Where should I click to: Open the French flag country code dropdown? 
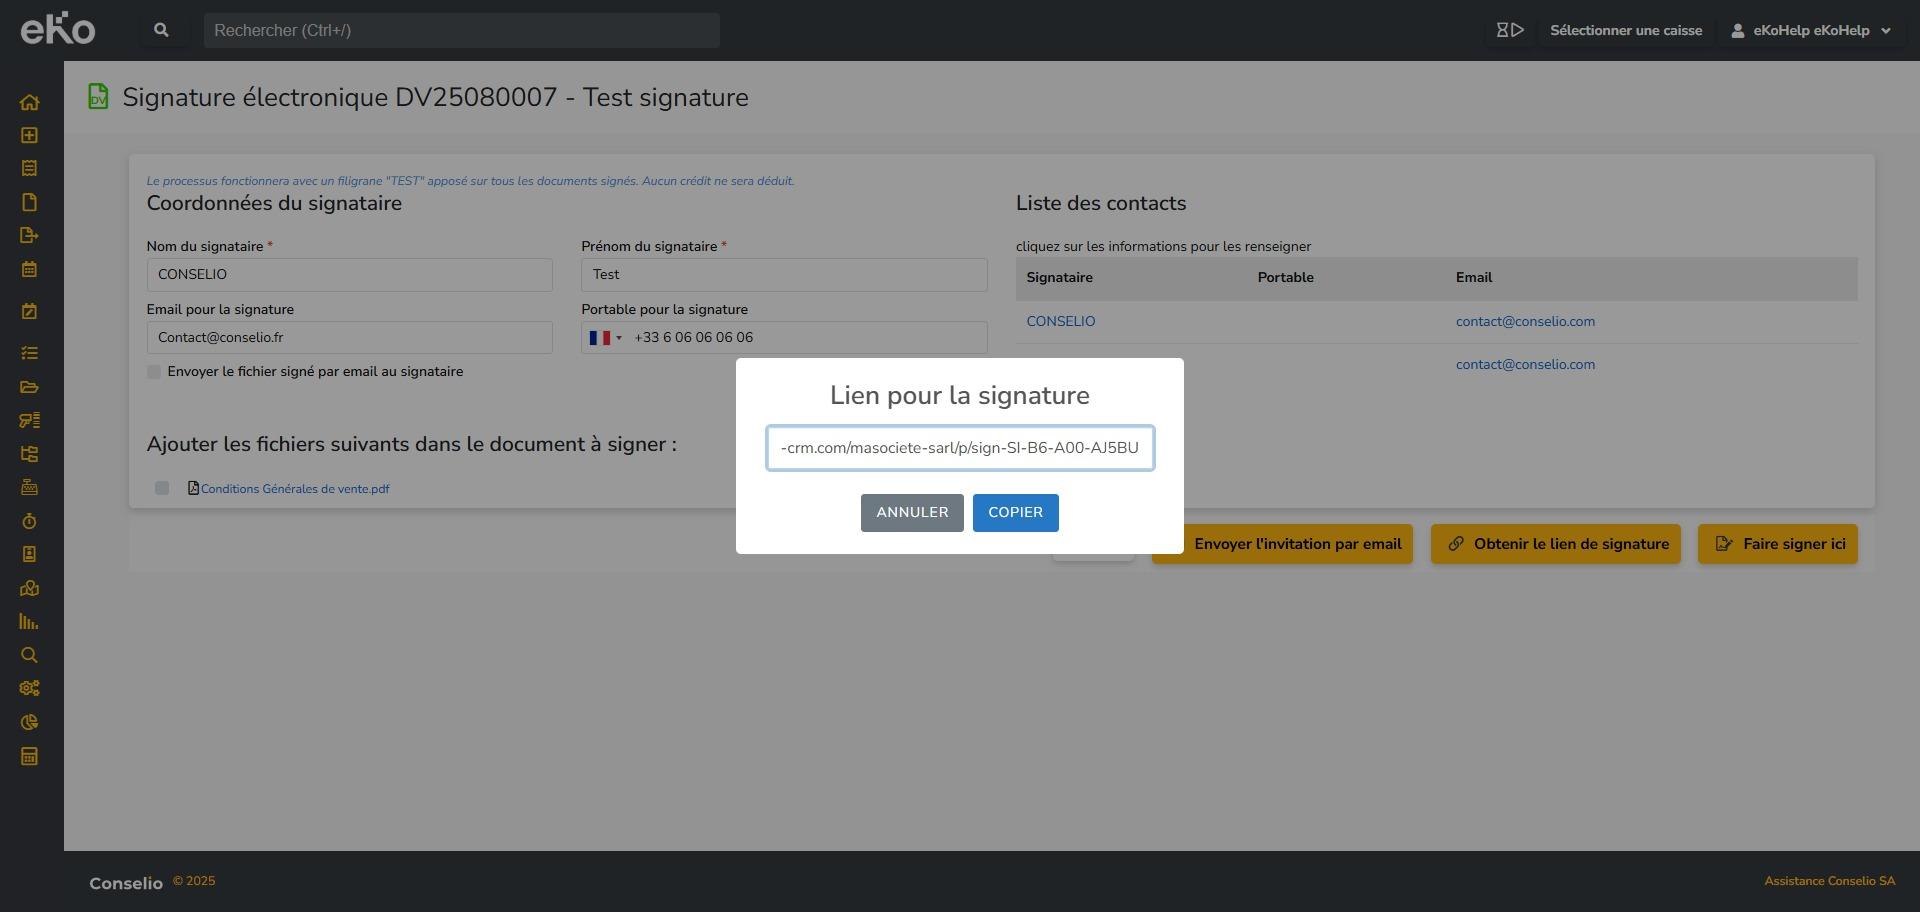pyautogui.click(x=605, y=338)
